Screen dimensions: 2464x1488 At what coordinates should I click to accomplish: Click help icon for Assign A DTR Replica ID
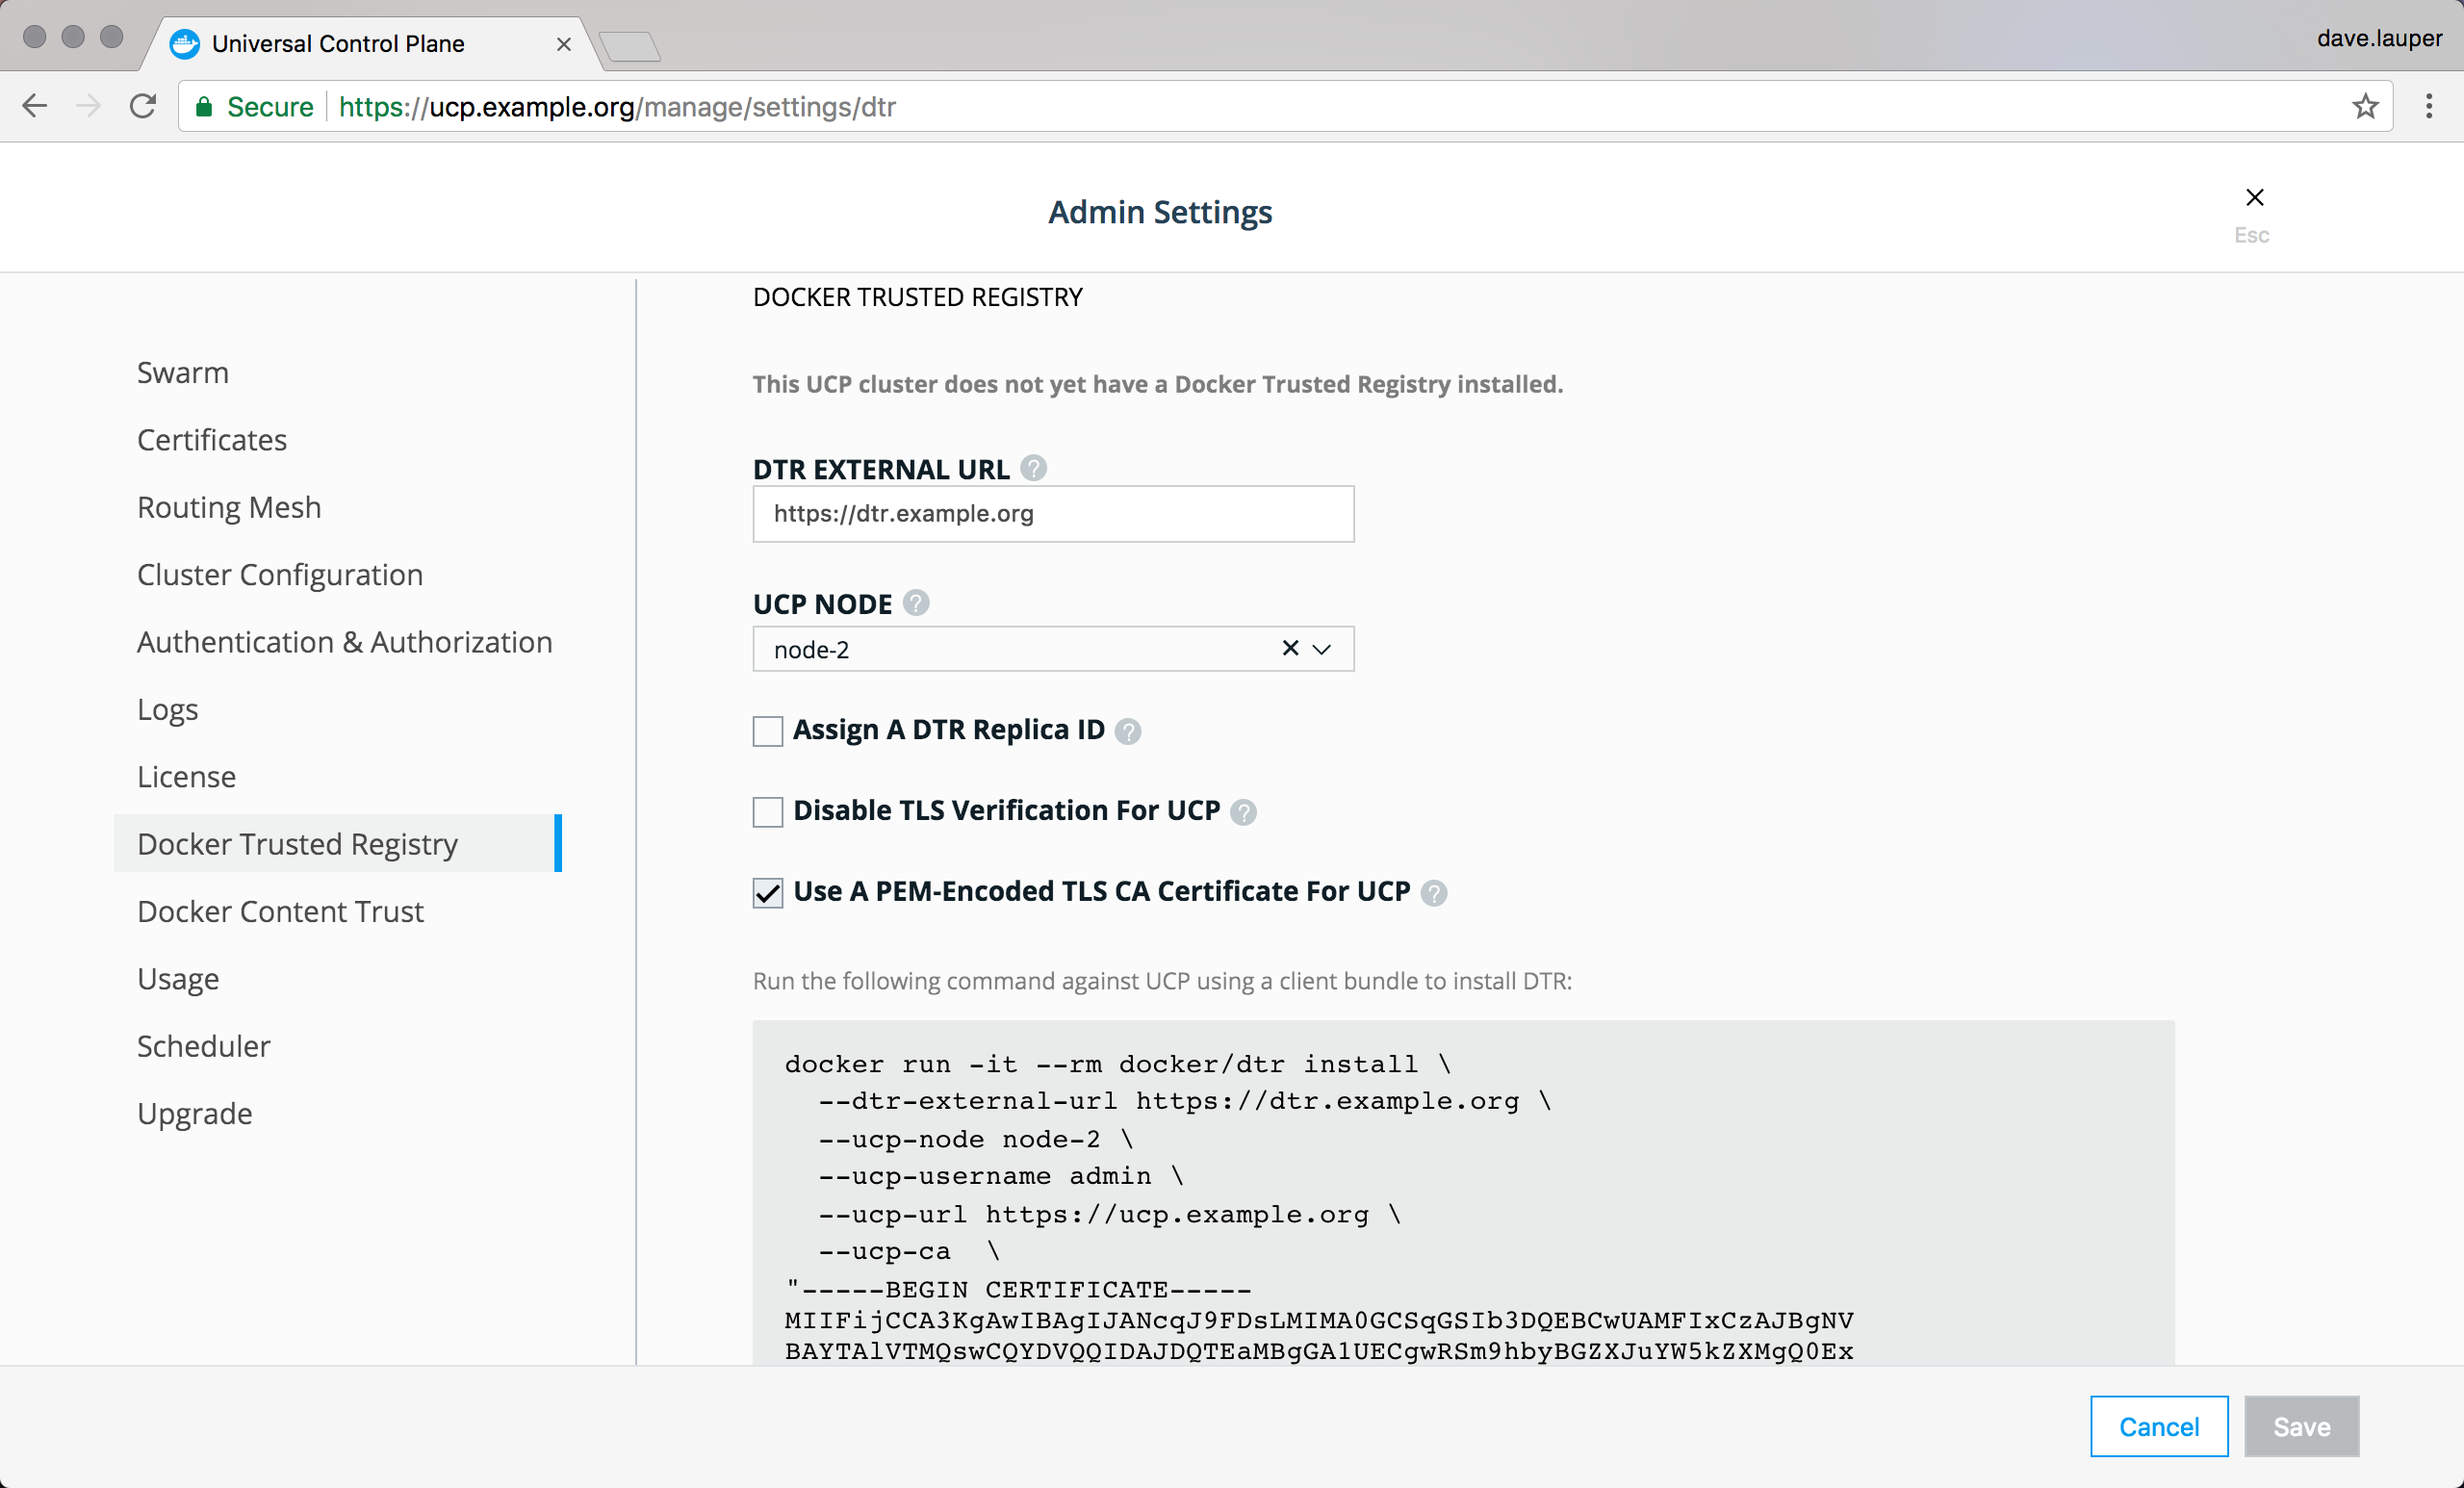(1127, 731)
